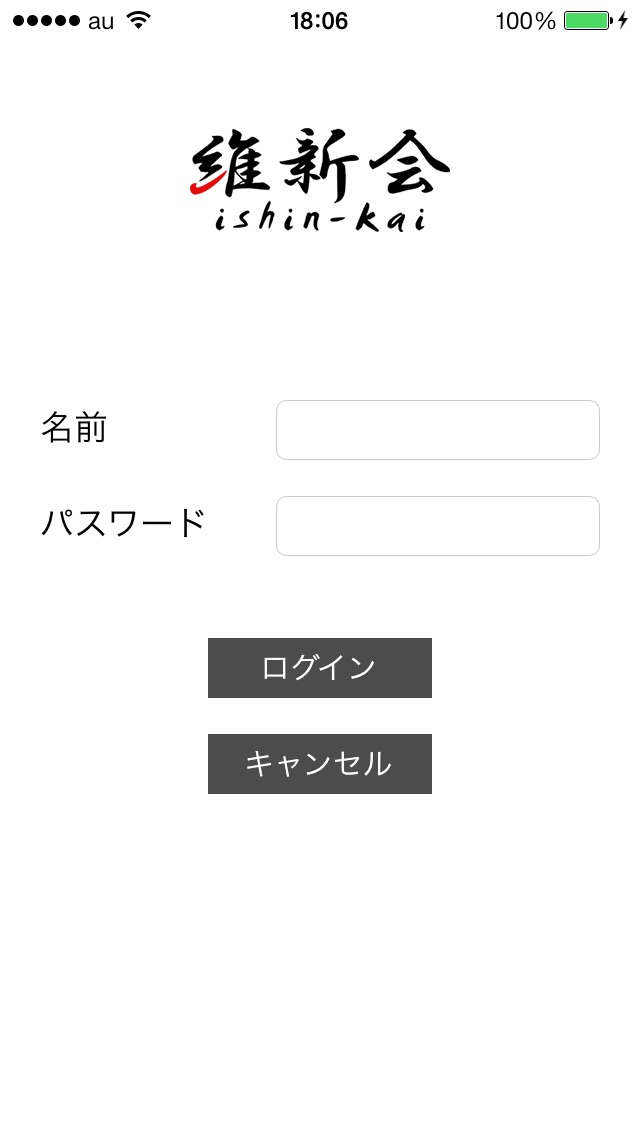Tap the 維新会 calligraphy logo

click(x=320, y=164)
